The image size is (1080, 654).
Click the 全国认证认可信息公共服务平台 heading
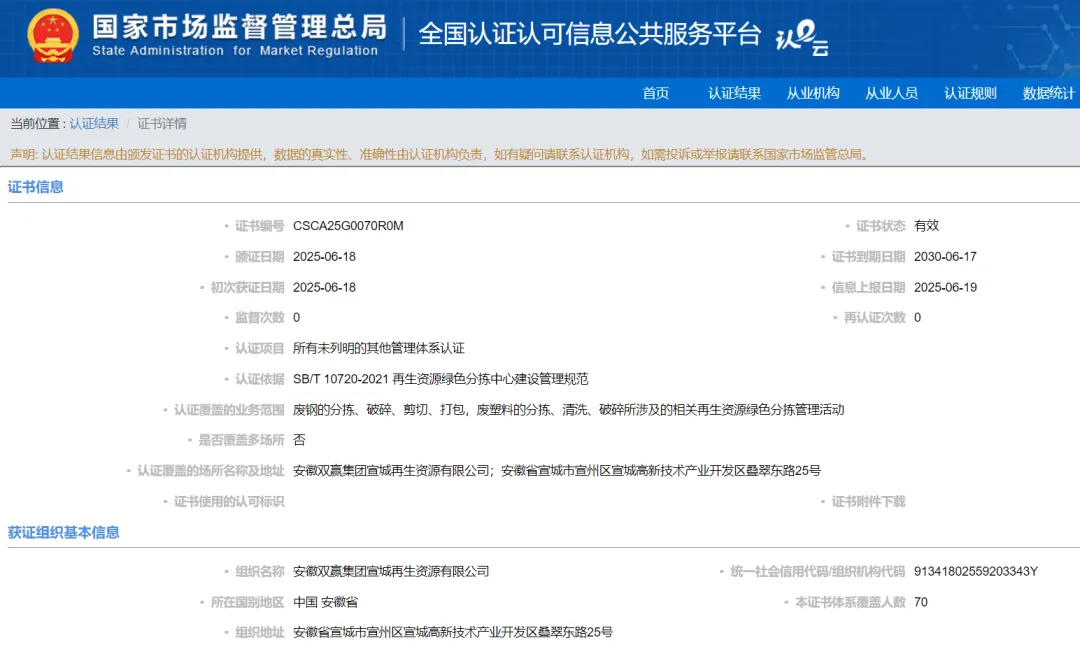pos(589,33)
